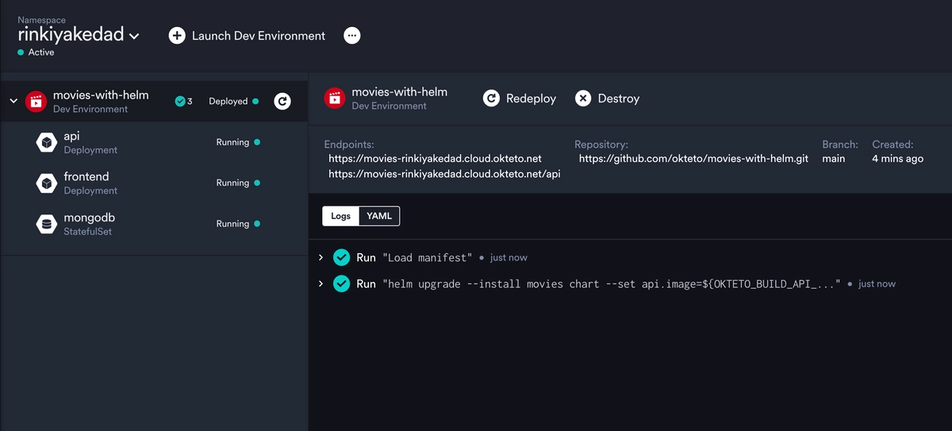952x431 pixels.
Task: Click the frontend deployment hexagon icon
Action: pos(46,183)
